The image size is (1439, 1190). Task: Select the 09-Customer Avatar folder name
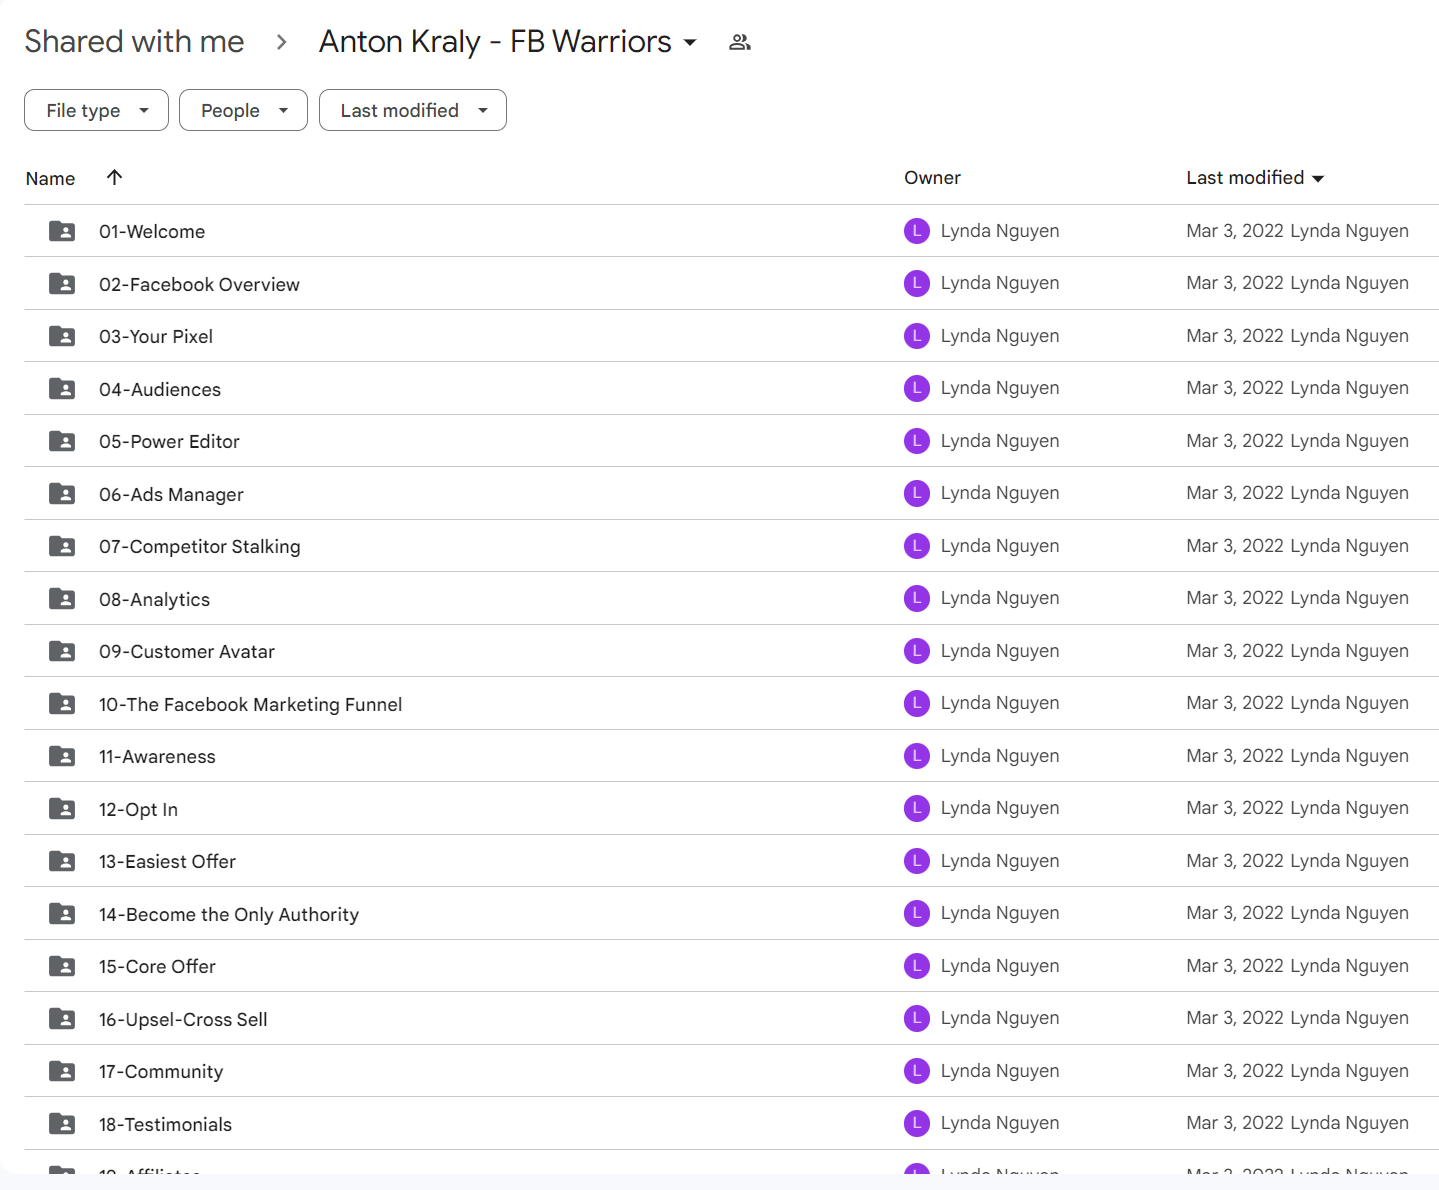click(187, 651)
